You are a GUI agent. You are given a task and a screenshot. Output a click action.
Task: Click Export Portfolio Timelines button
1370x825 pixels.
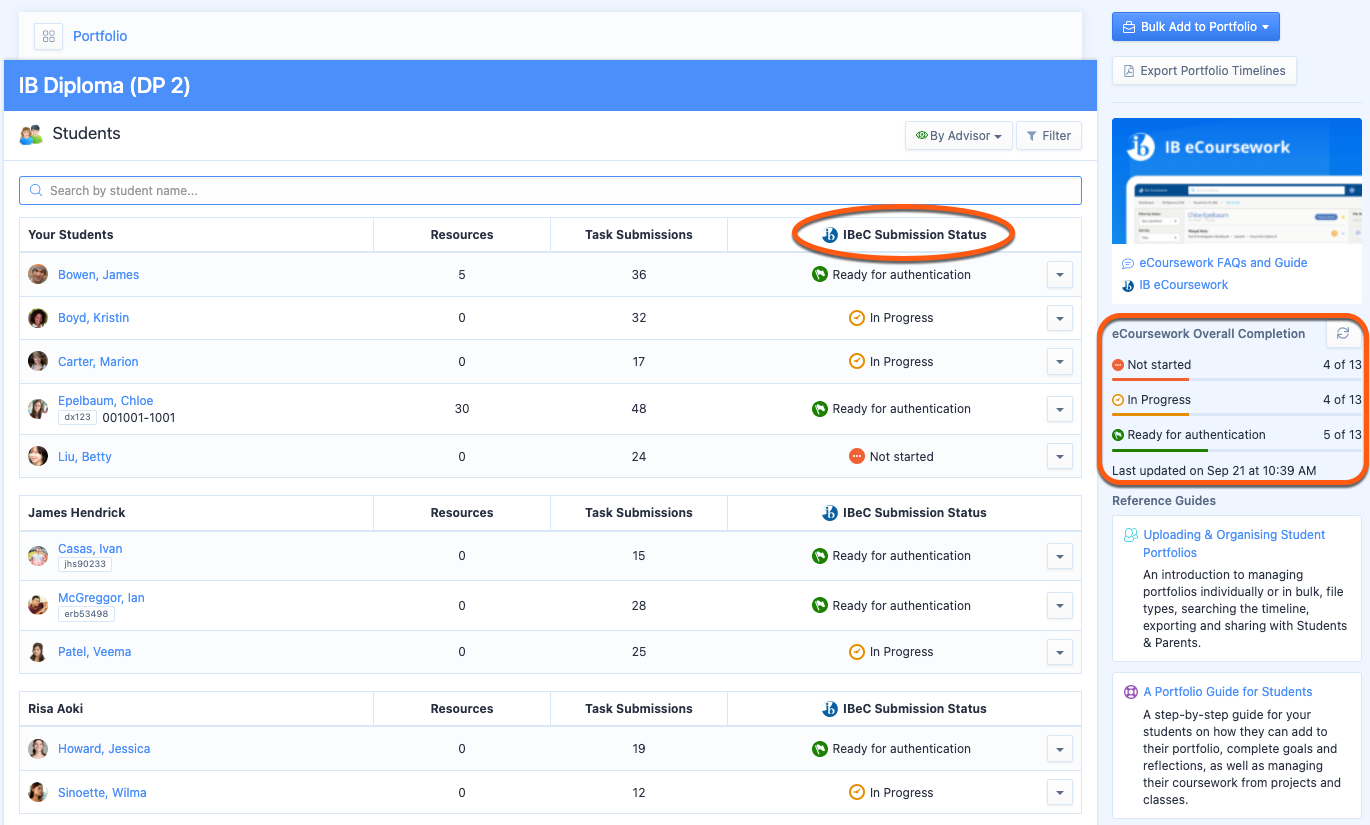tap(1204, 71)
